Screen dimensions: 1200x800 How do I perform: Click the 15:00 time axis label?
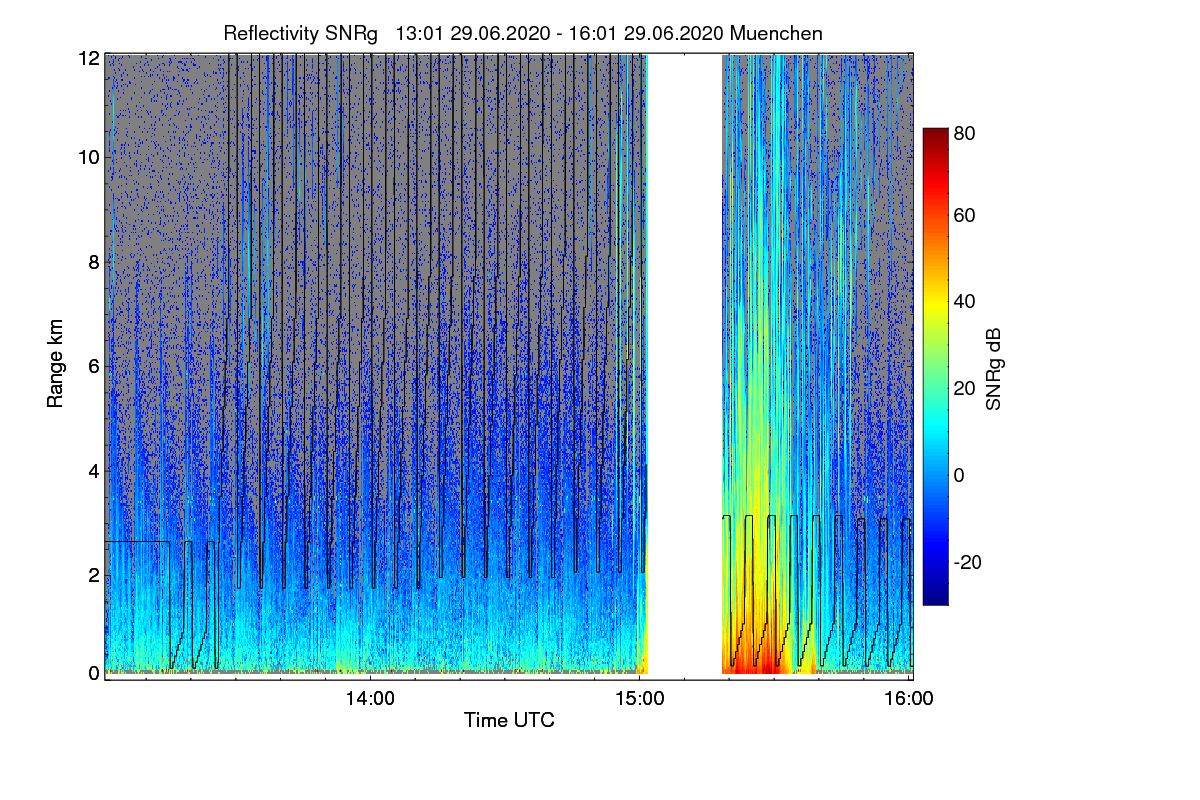[x=640, y=700]
